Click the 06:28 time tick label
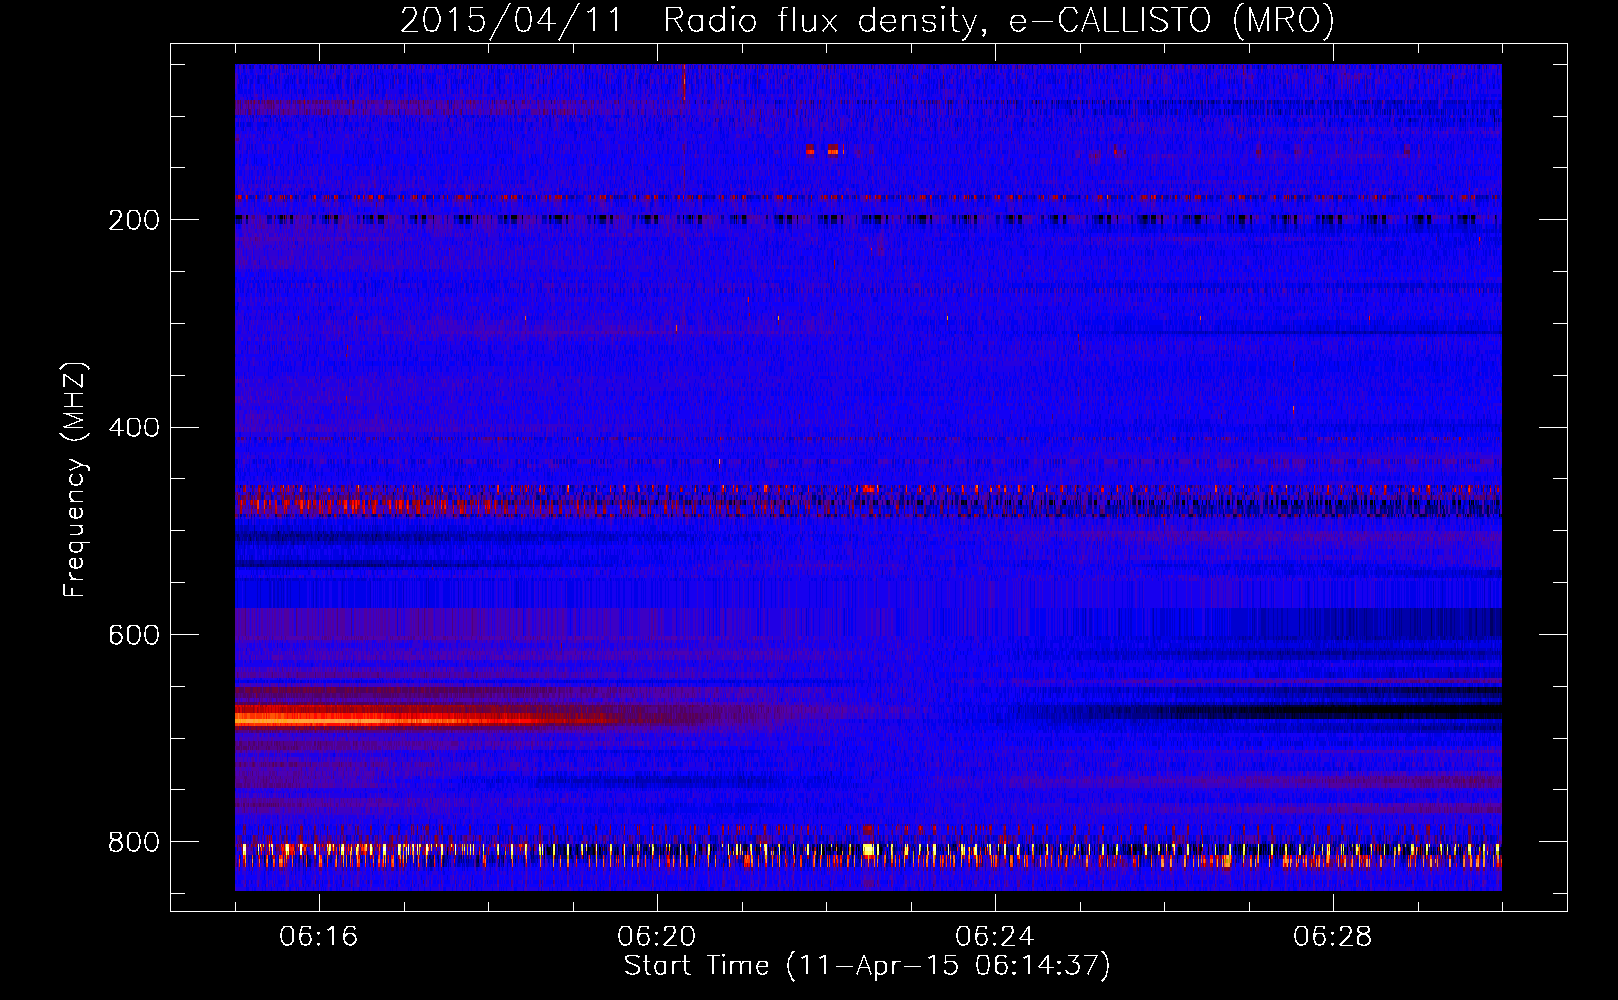1618x1000 pixels. 1333,937
